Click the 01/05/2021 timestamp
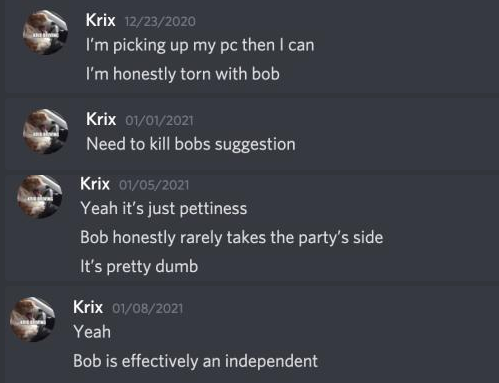This screenshot has width=499, height=383. [x=154, y=185]
